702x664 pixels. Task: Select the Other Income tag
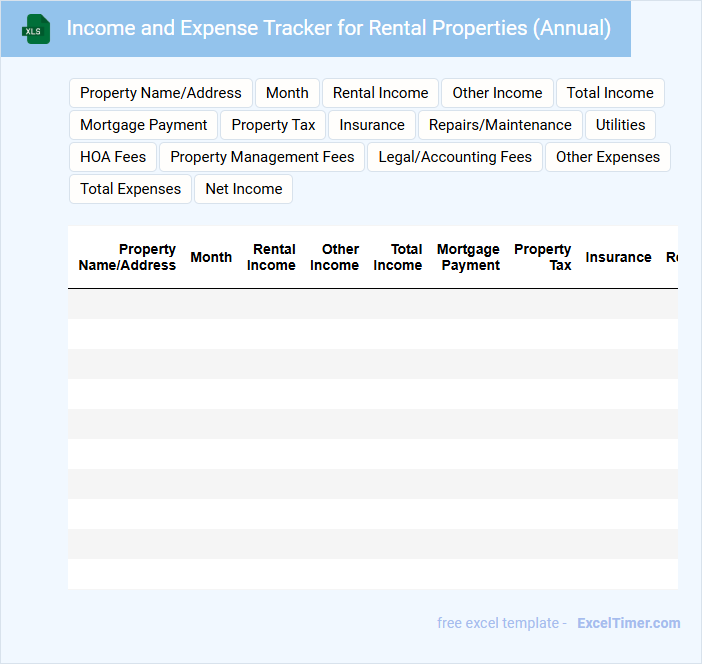[497, 93]
